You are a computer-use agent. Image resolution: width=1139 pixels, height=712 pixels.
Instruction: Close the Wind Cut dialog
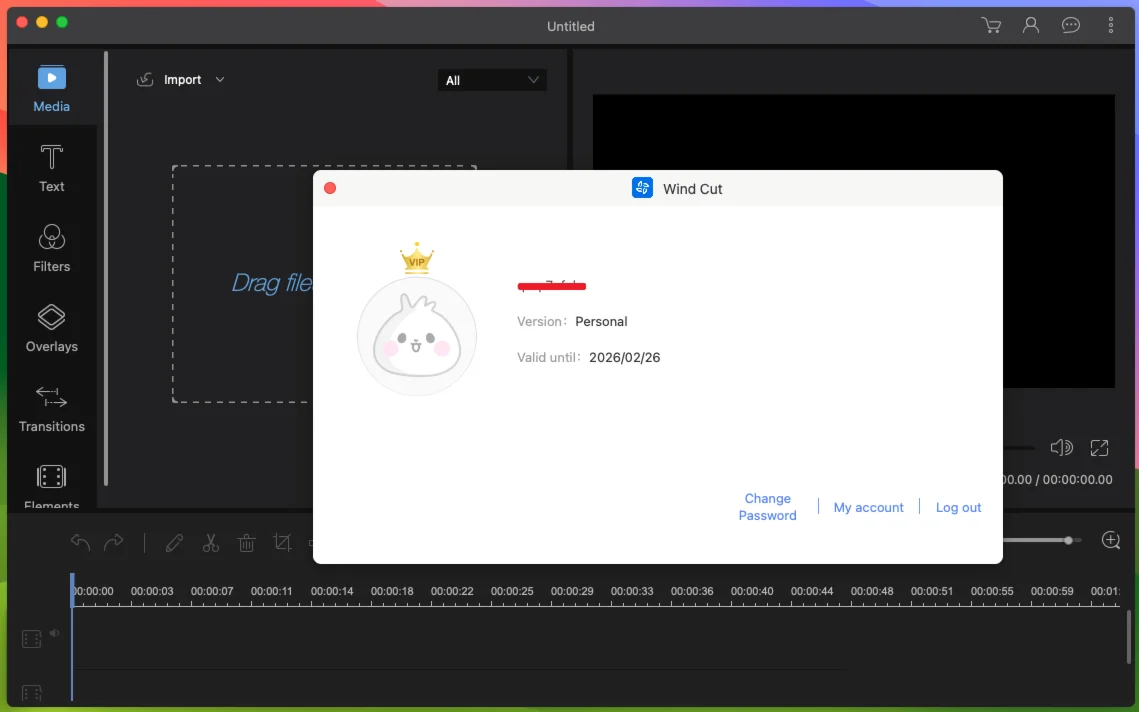(x=330, y=188)
